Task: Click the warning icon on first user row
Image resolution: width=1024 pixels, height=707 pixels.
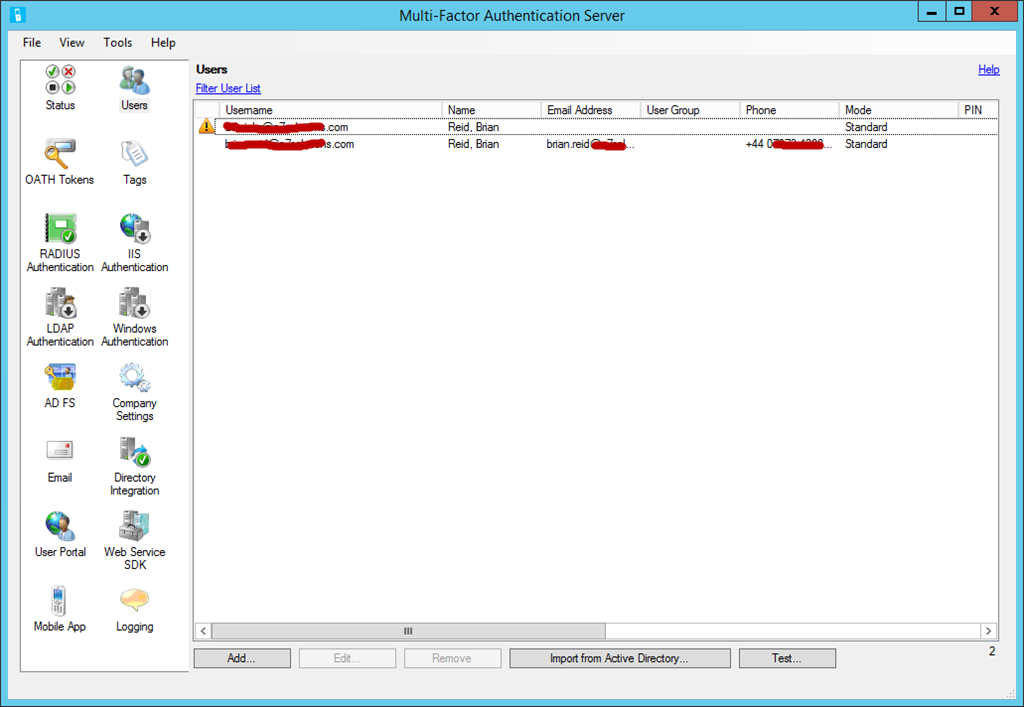Action: (x=206, y=126)
